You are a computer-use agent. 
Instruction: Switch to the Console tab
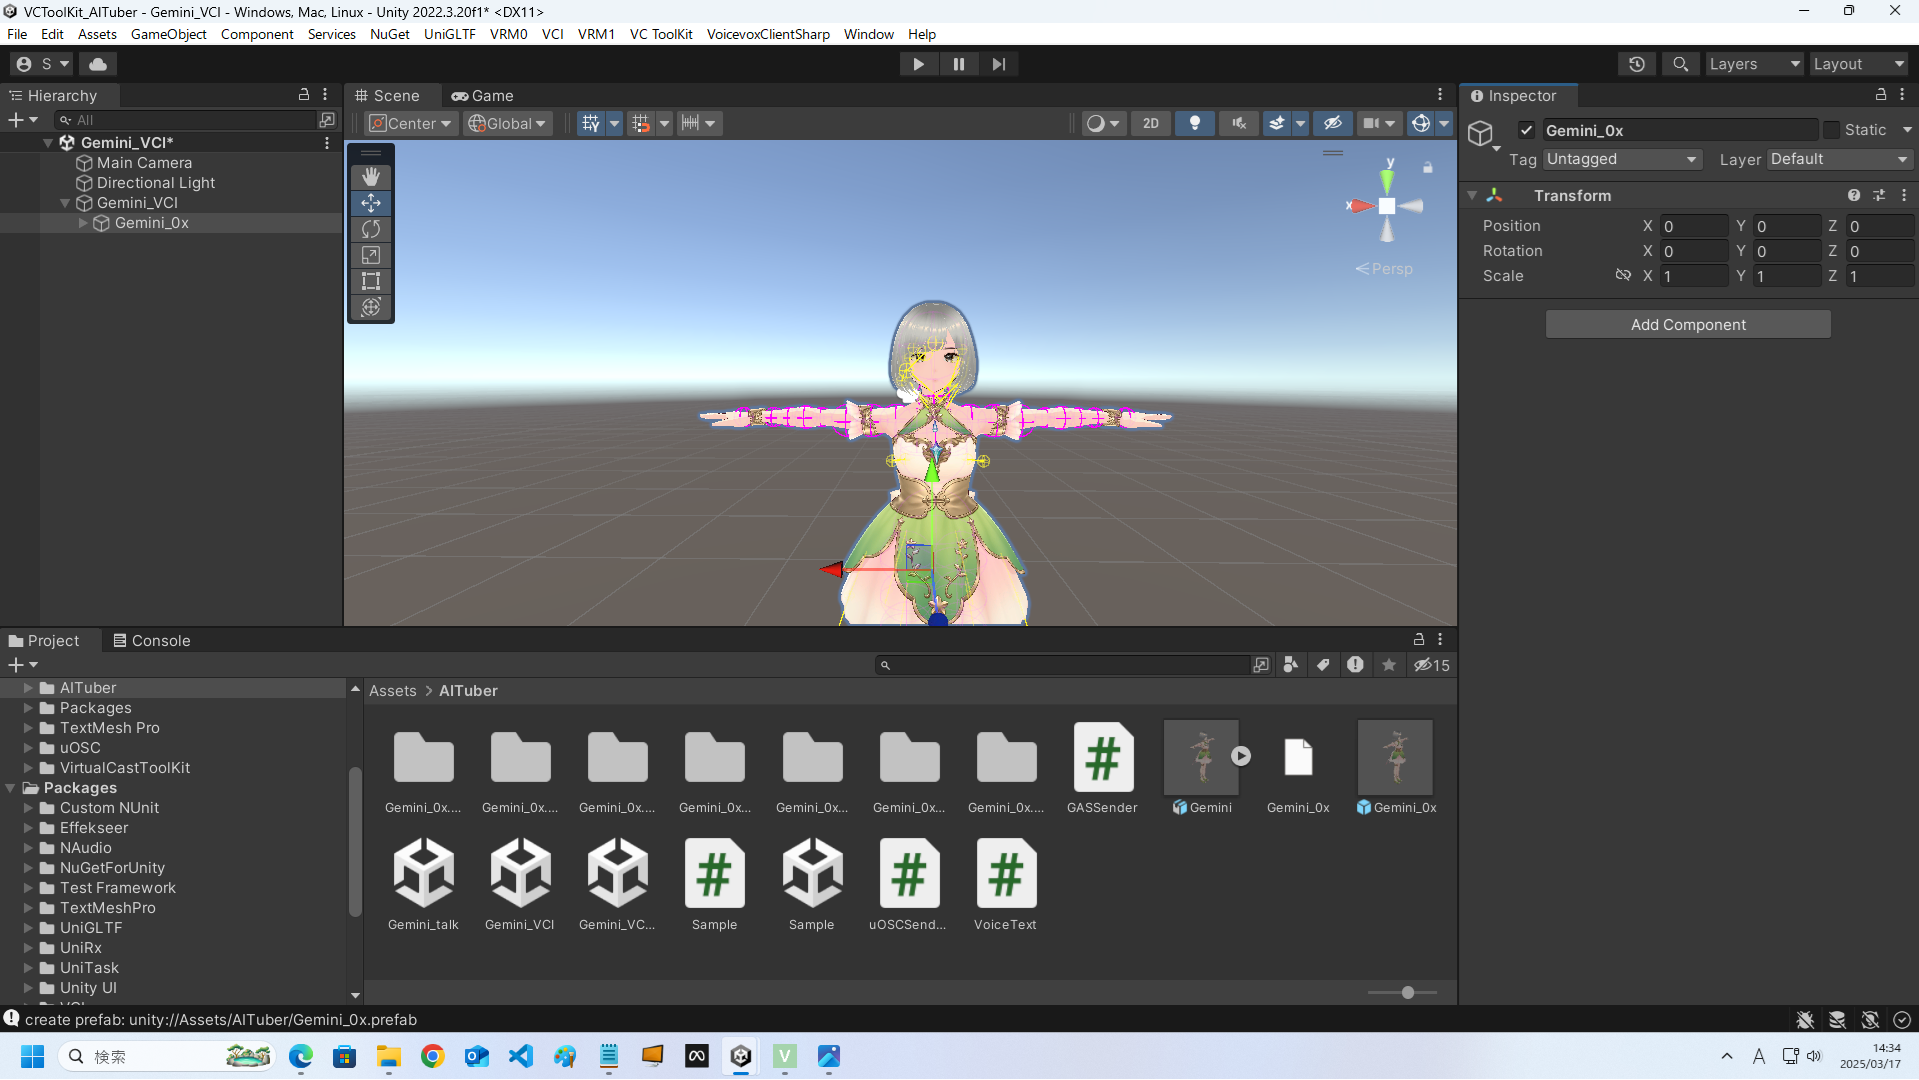151,641
